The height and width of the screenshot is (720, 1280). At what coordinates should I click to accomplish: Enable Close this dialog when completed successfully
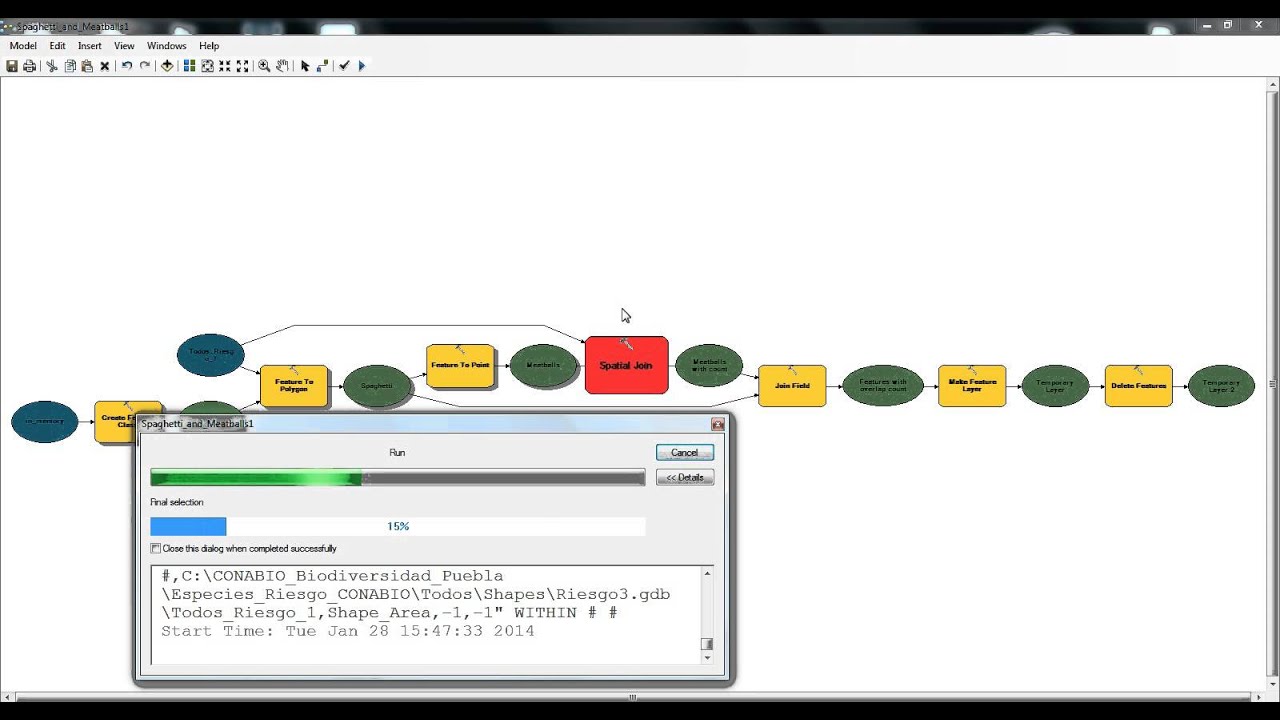tap(156, 549)
